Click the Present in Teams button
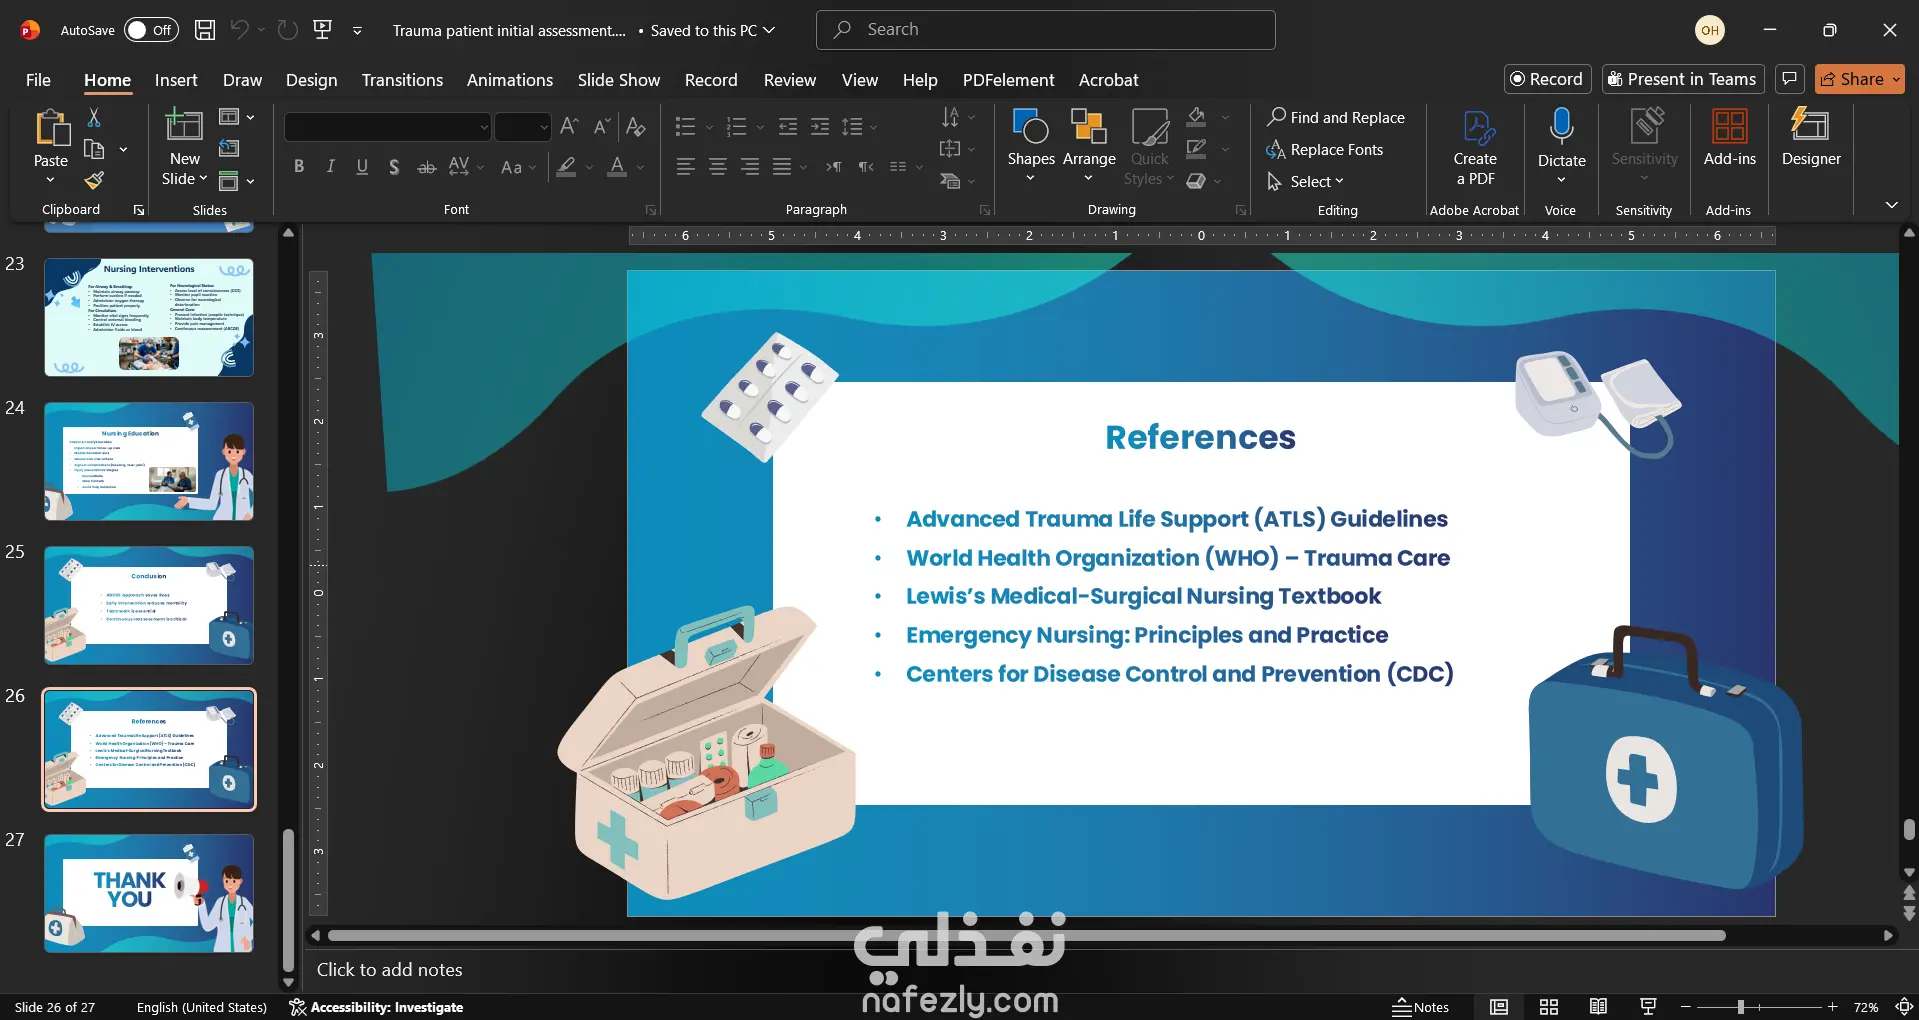 (1683, 79)
